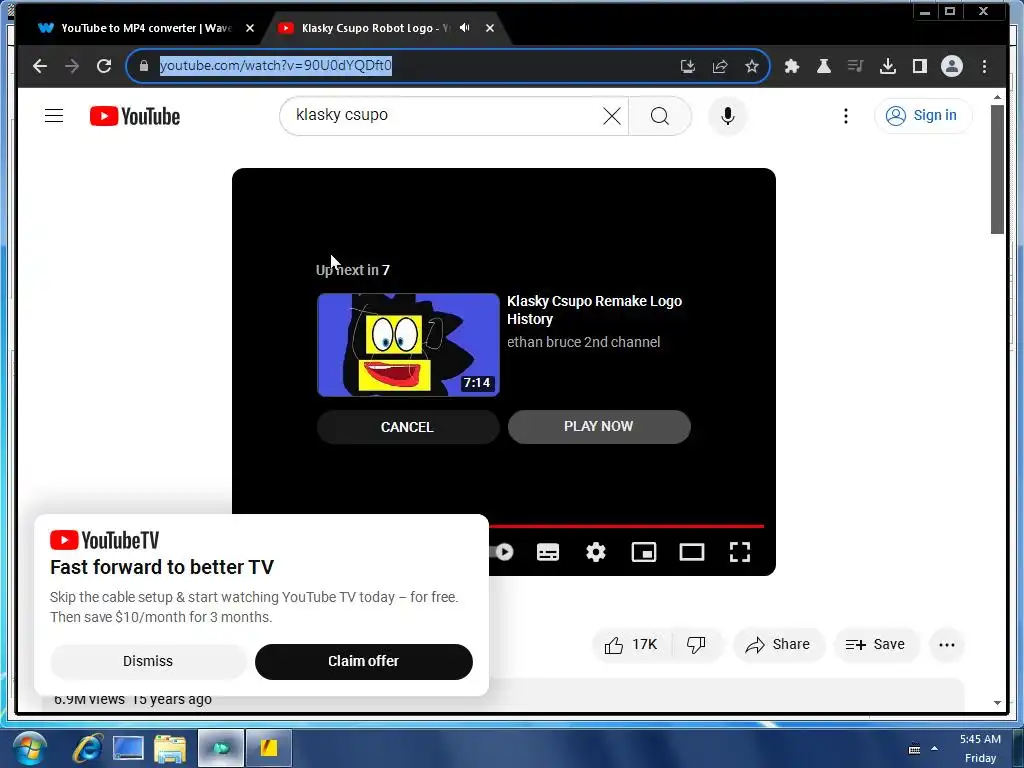The height and width of the screenshot is (768, 1024).
Task: Cancel the up next autoplay
Action: pyautogui.click(x=408, y=427)
